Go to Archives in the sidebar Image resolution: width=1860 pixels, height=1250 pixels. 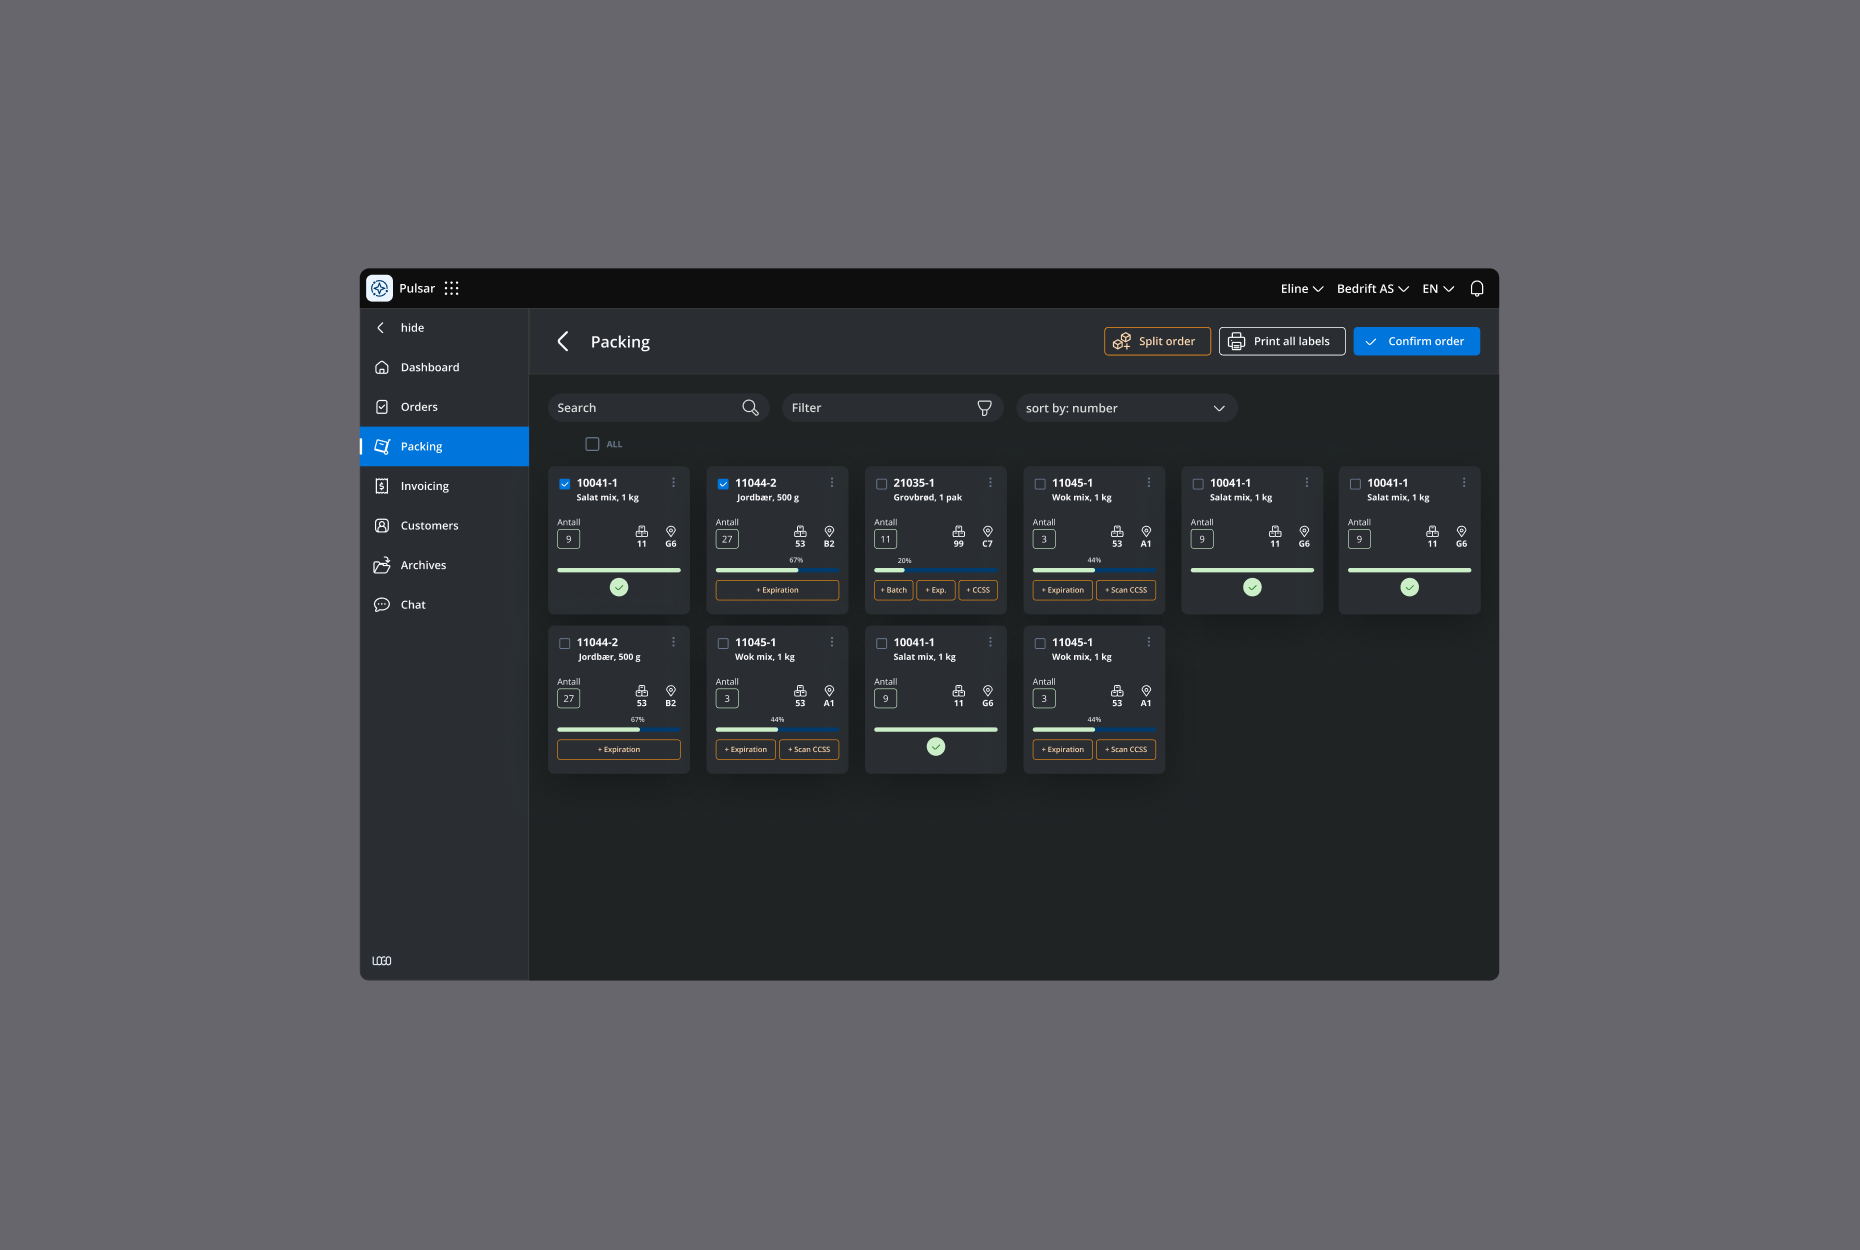(x=444, y=565)
